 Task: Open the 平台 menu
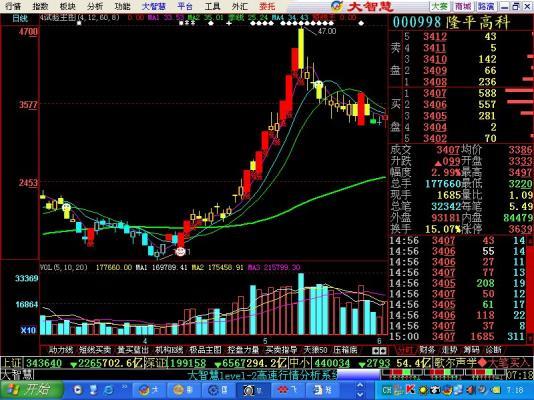tap(185, 6)
